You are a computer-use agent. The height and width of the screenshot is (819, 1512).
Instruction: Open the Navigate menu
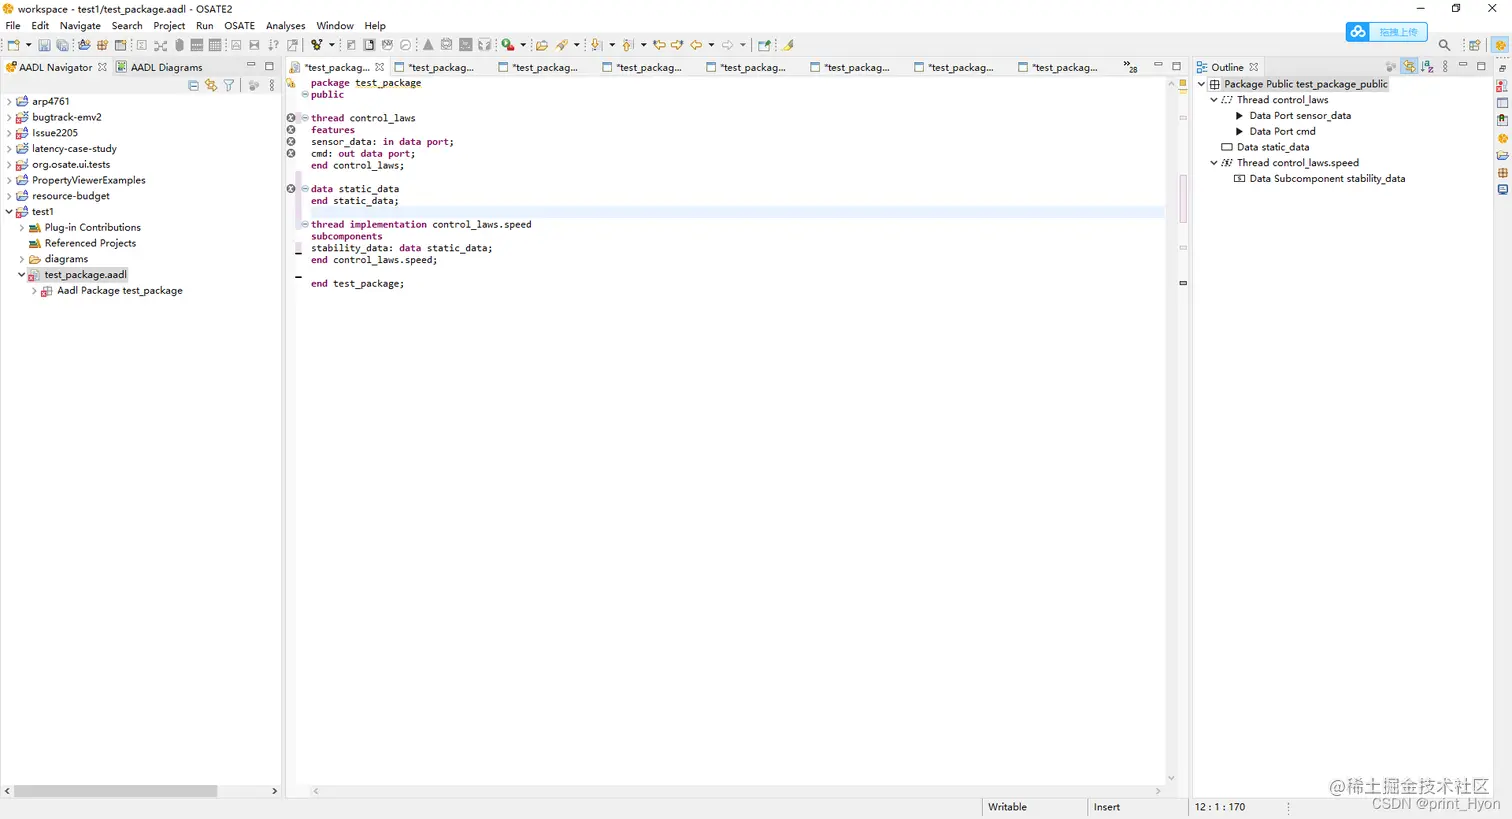click(80, 26)
